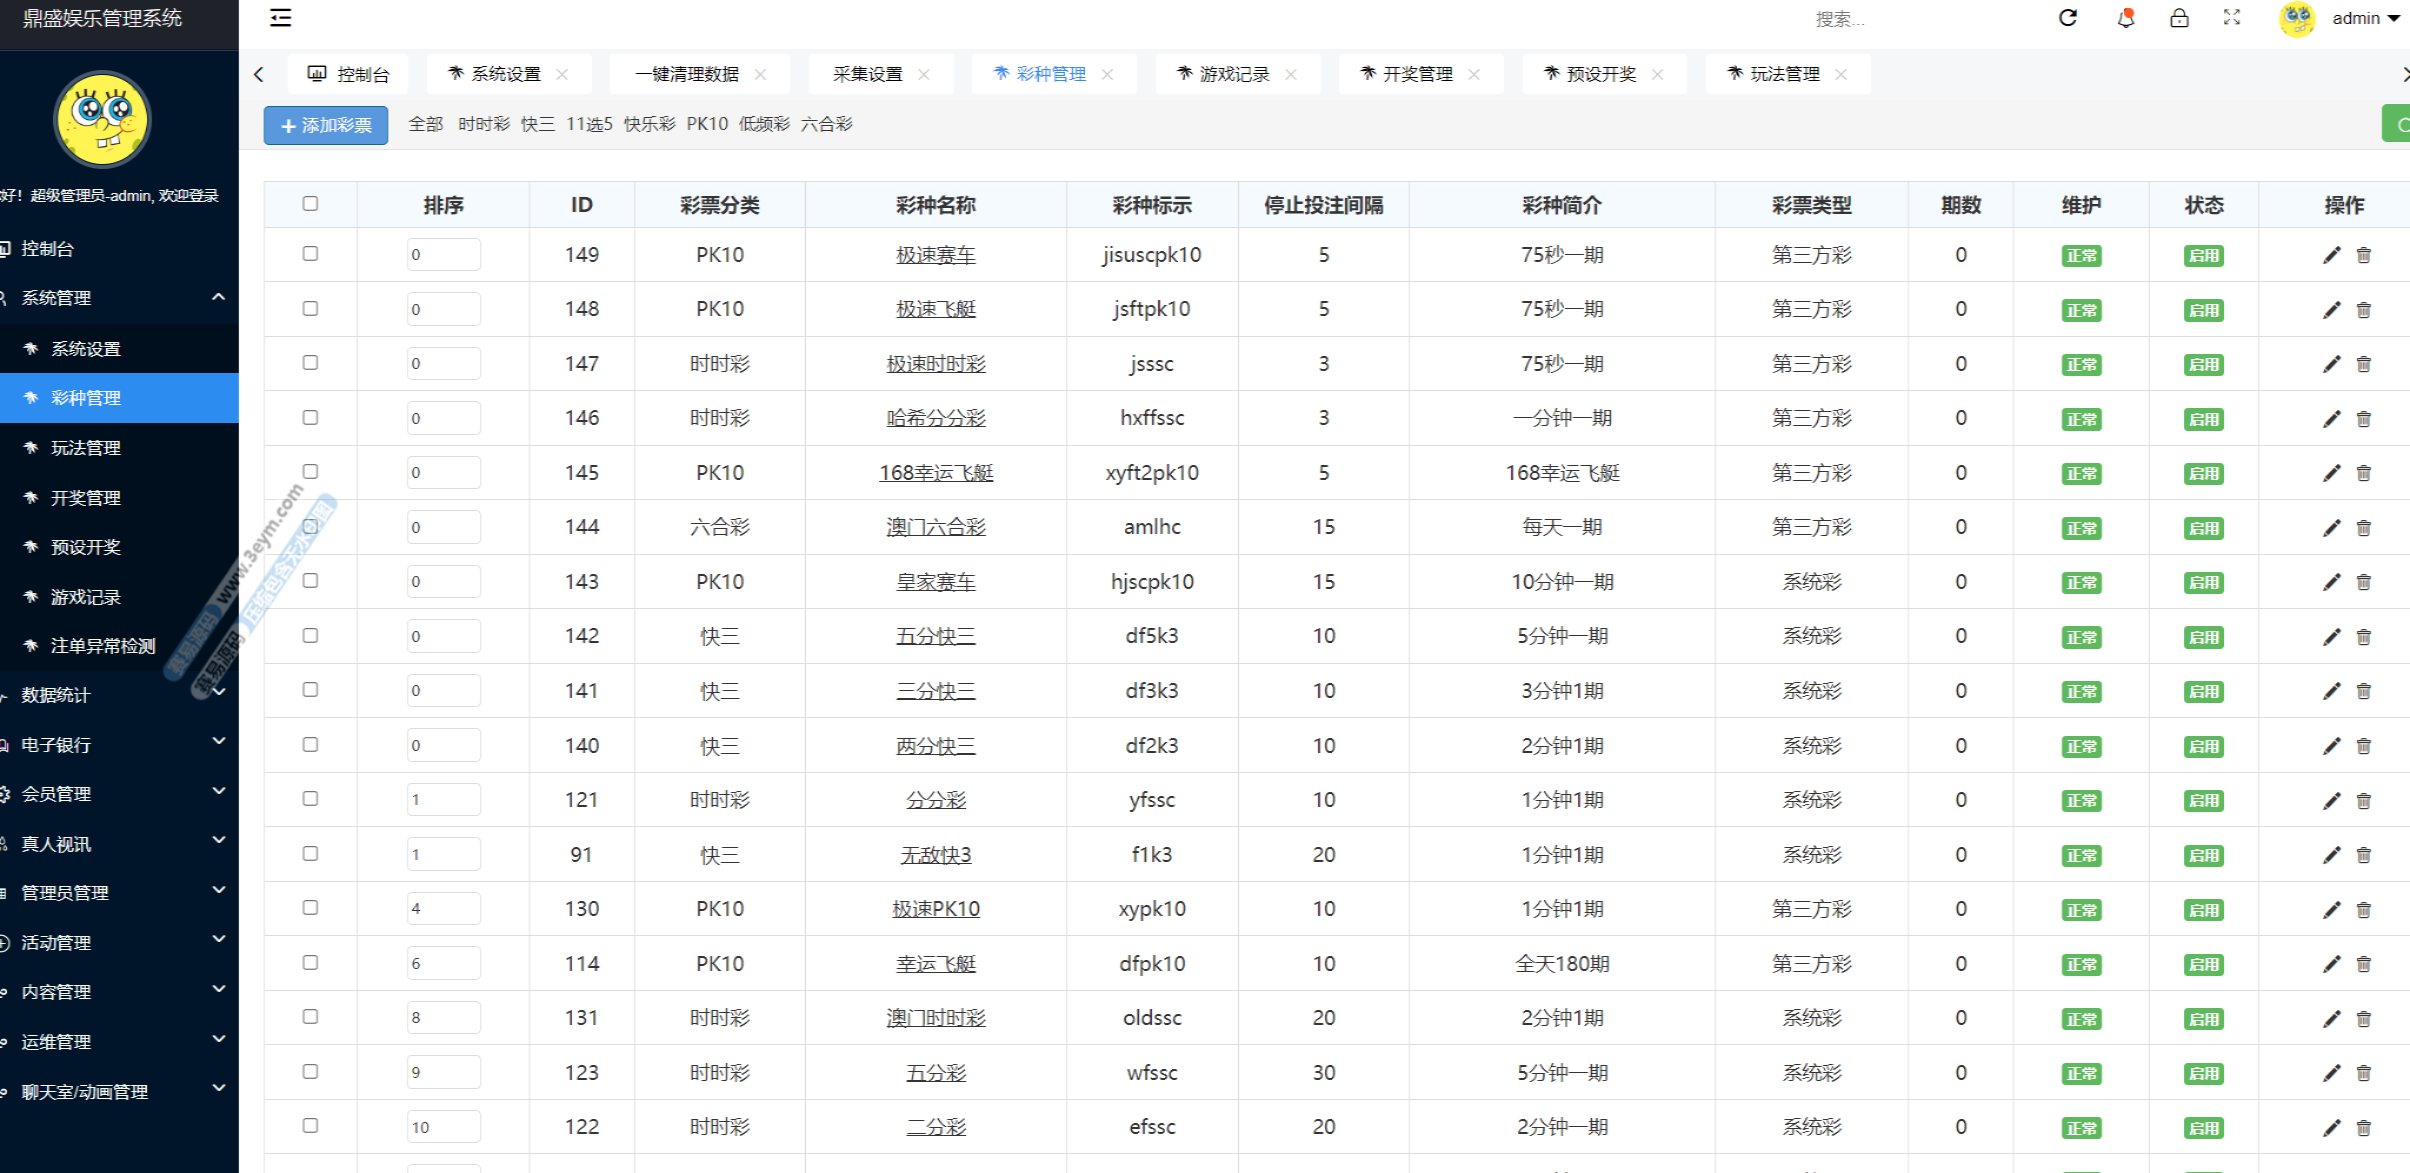2410x1173 pixels.
Task: Click the 添加彩票 button
Action: (x=326, y=125)
